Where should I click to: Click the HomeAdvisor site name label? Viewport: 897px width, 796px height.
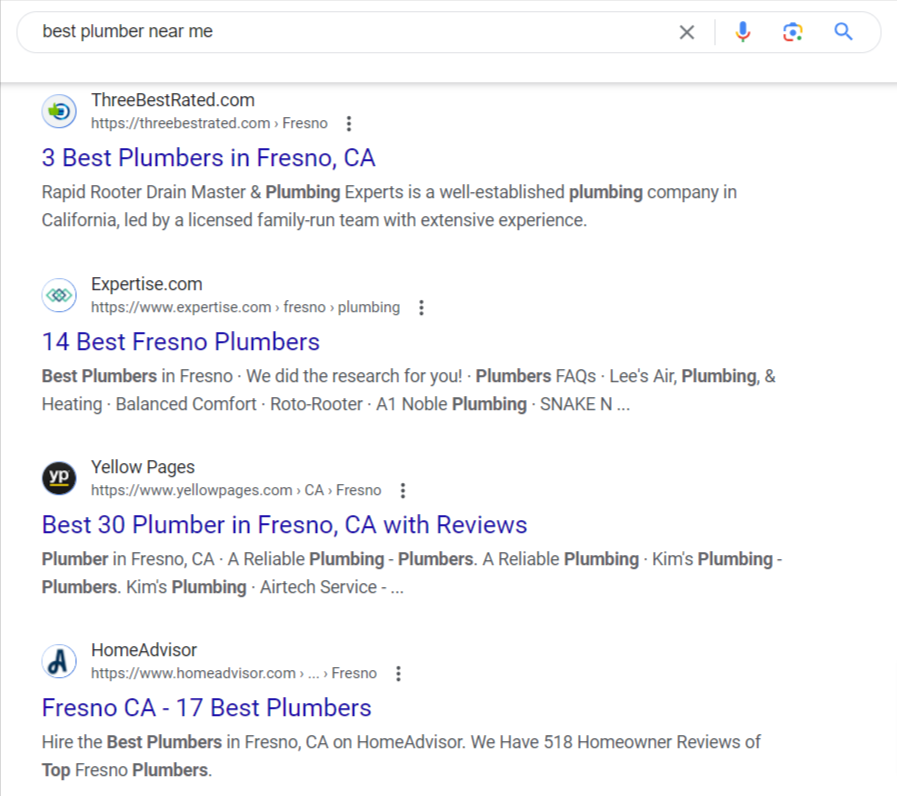tap(144, 650)
